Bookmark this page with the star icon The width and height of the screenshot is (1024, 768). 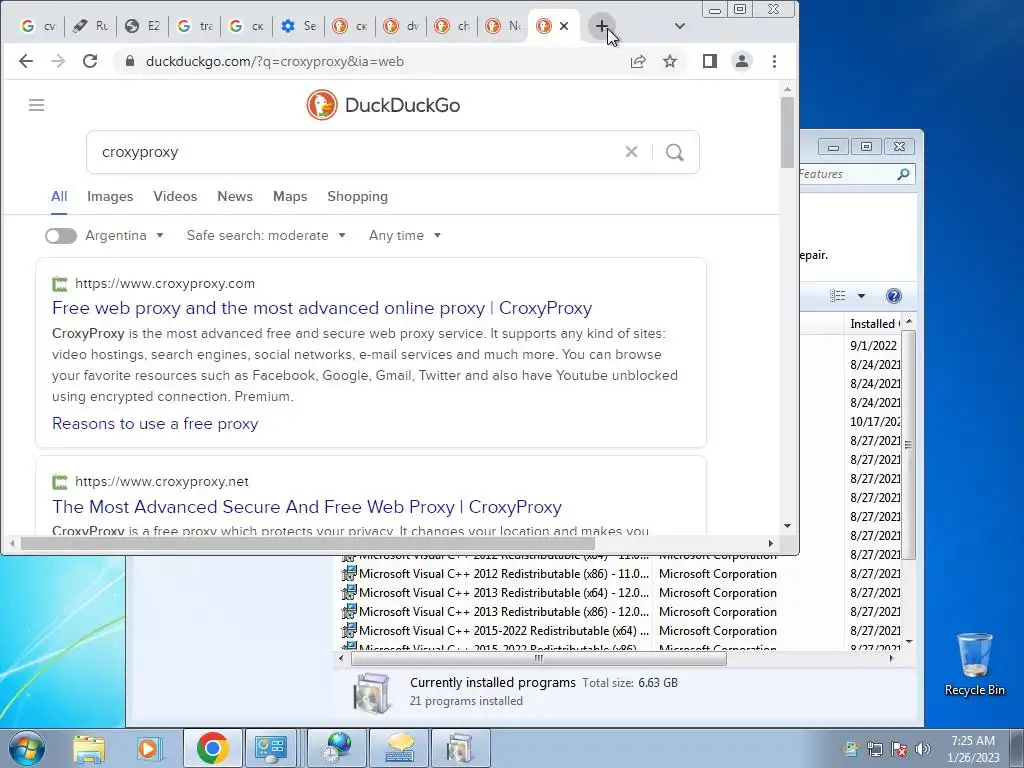pos(670,61)
